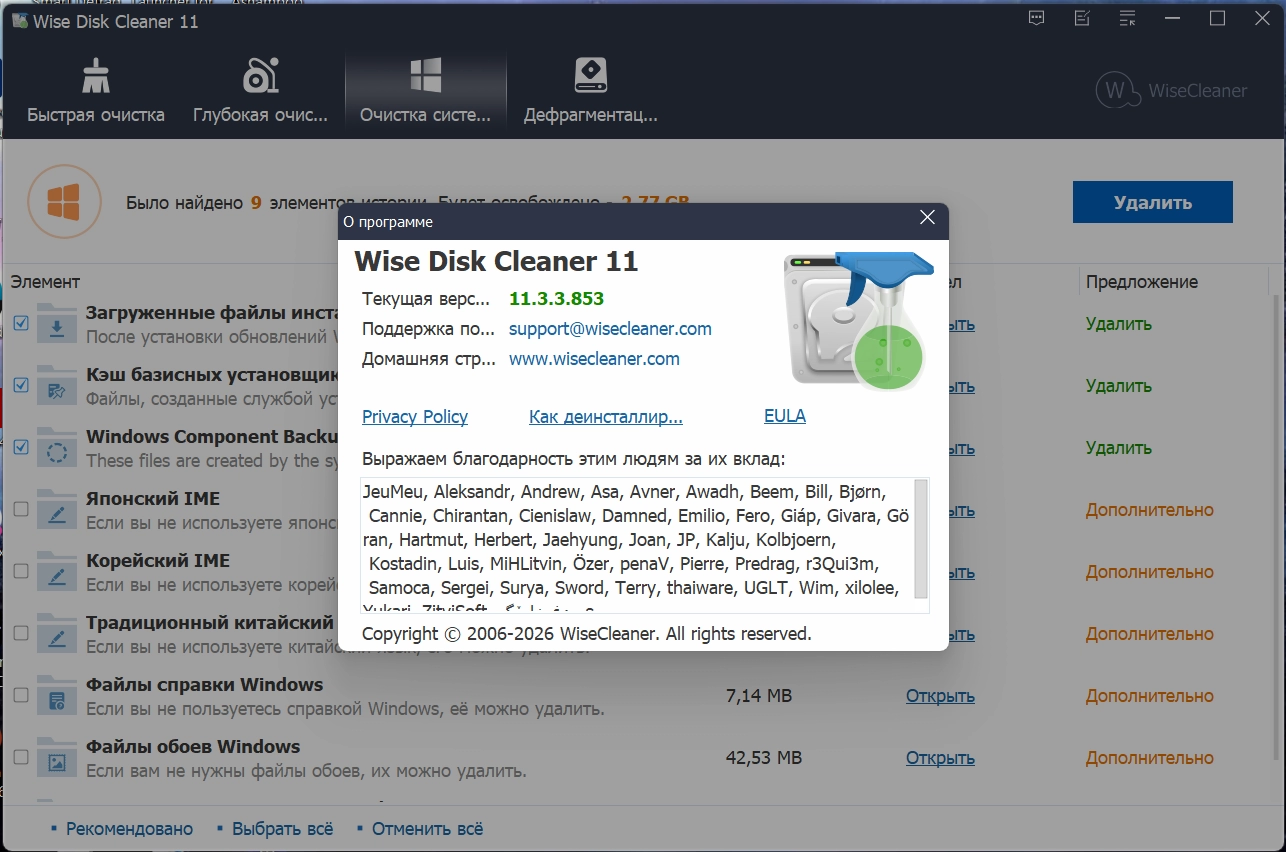This screenshot has width=1286, height=852.
Task: Click Дополнительно for Японский IME row
Action: coord(1150,510)
